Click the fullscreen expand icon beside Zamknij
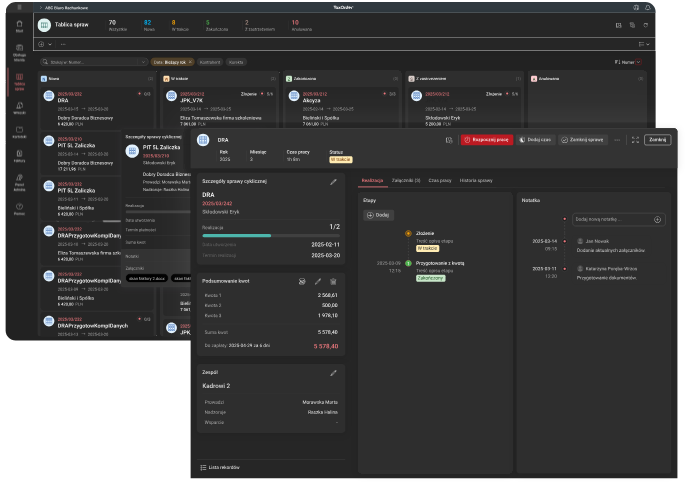689x492 pixels. click(x=635, y=140)
